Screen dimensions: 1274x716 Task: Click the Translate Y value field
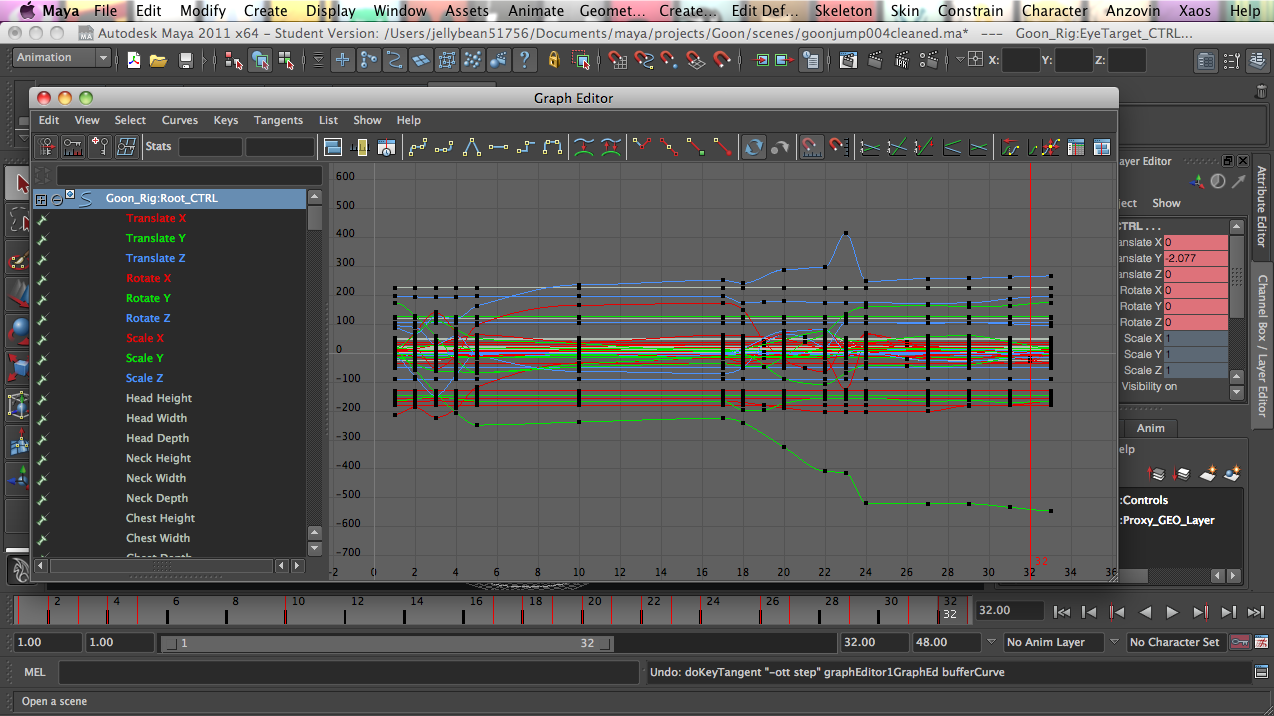pyautogui.click(x=1195, y=258)
